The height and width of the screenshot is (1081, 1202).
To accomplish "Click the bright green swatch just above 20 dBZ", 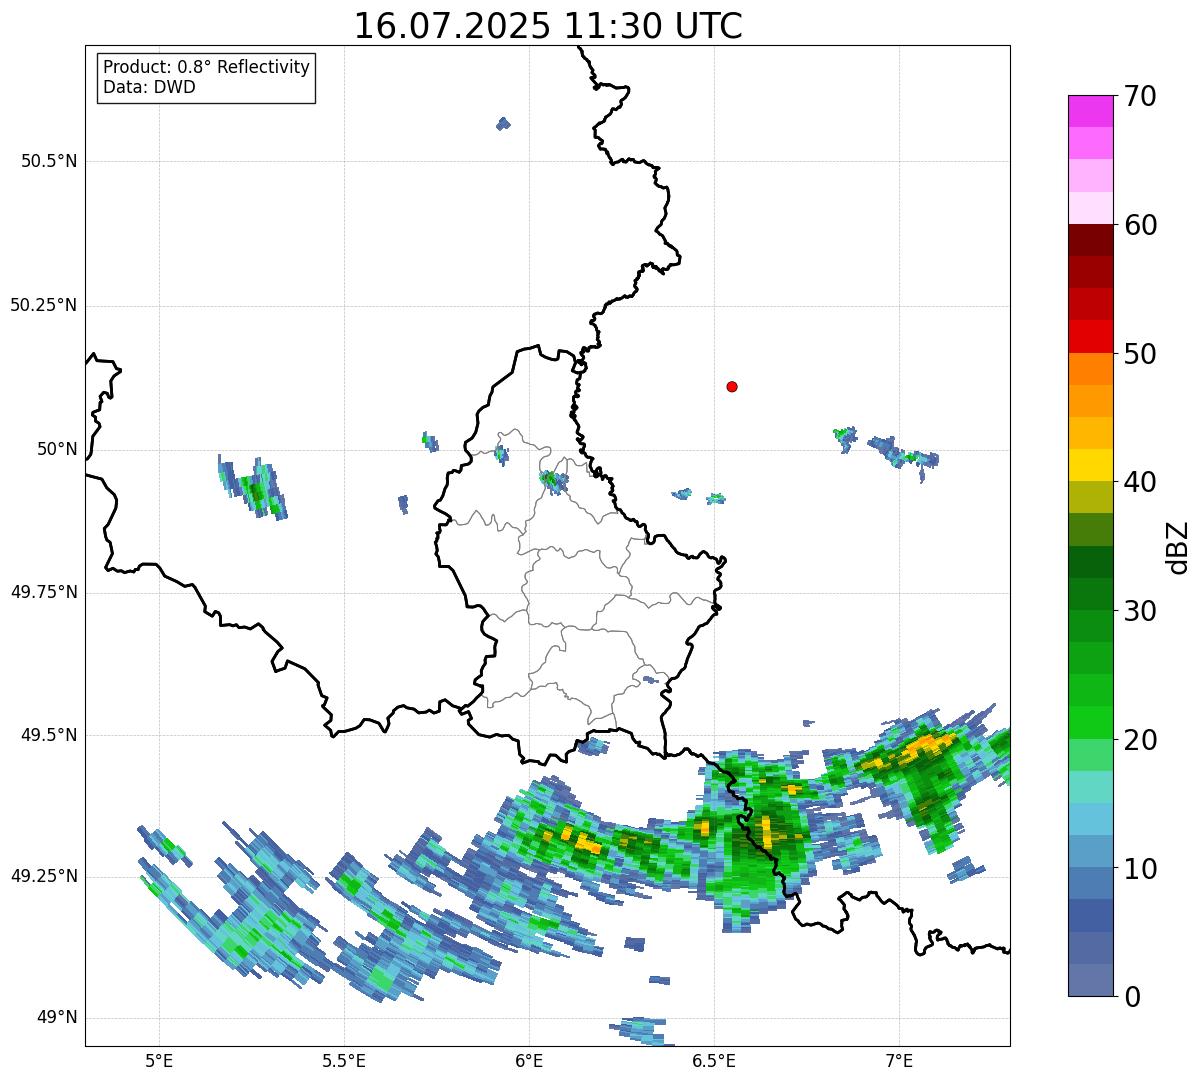I will (1091, 723).
